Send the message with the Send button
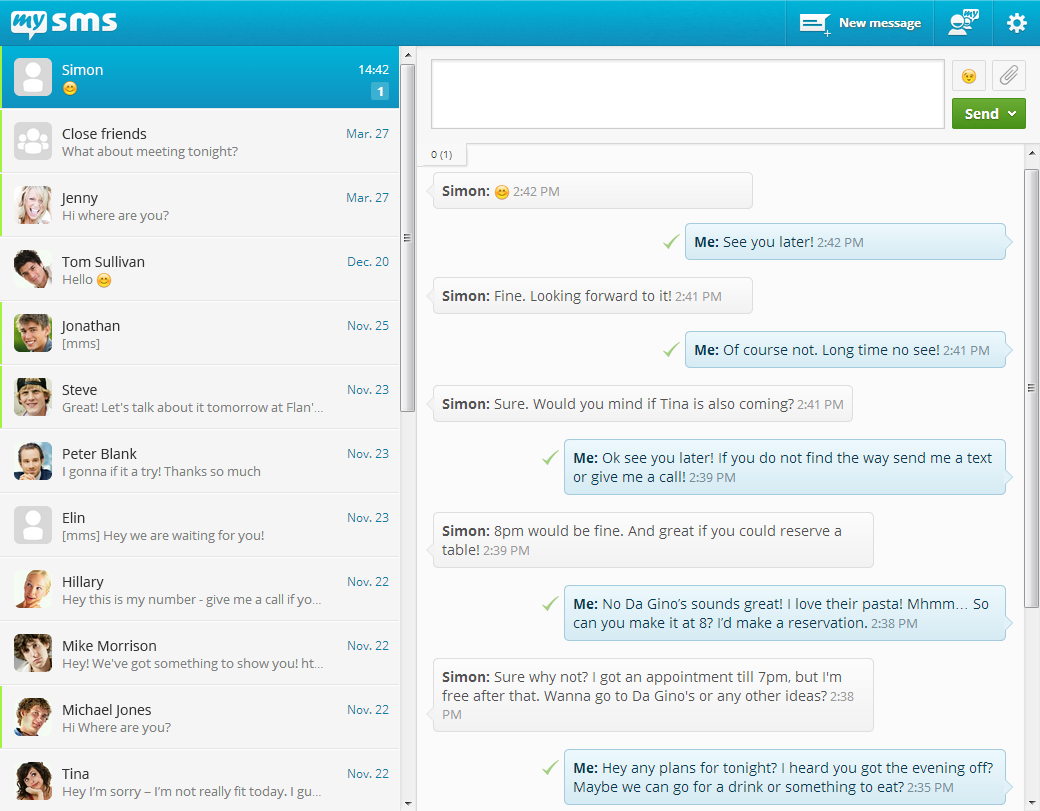1040x811 pixels. pos(981,113)
